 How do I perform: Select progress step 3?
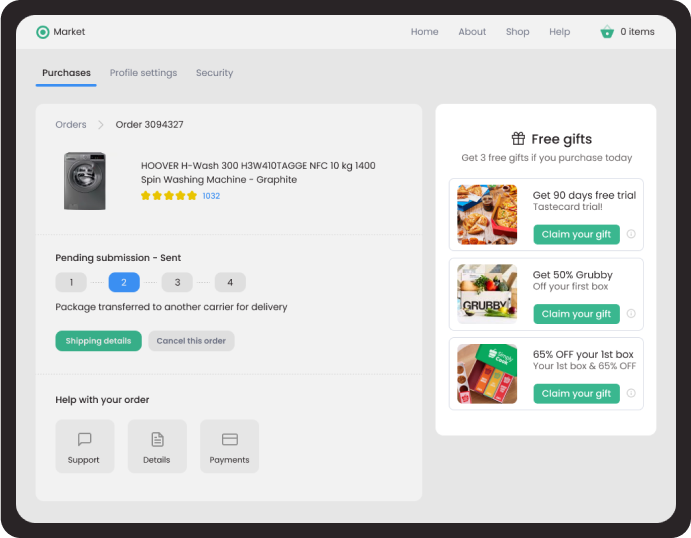pos(177,282)
